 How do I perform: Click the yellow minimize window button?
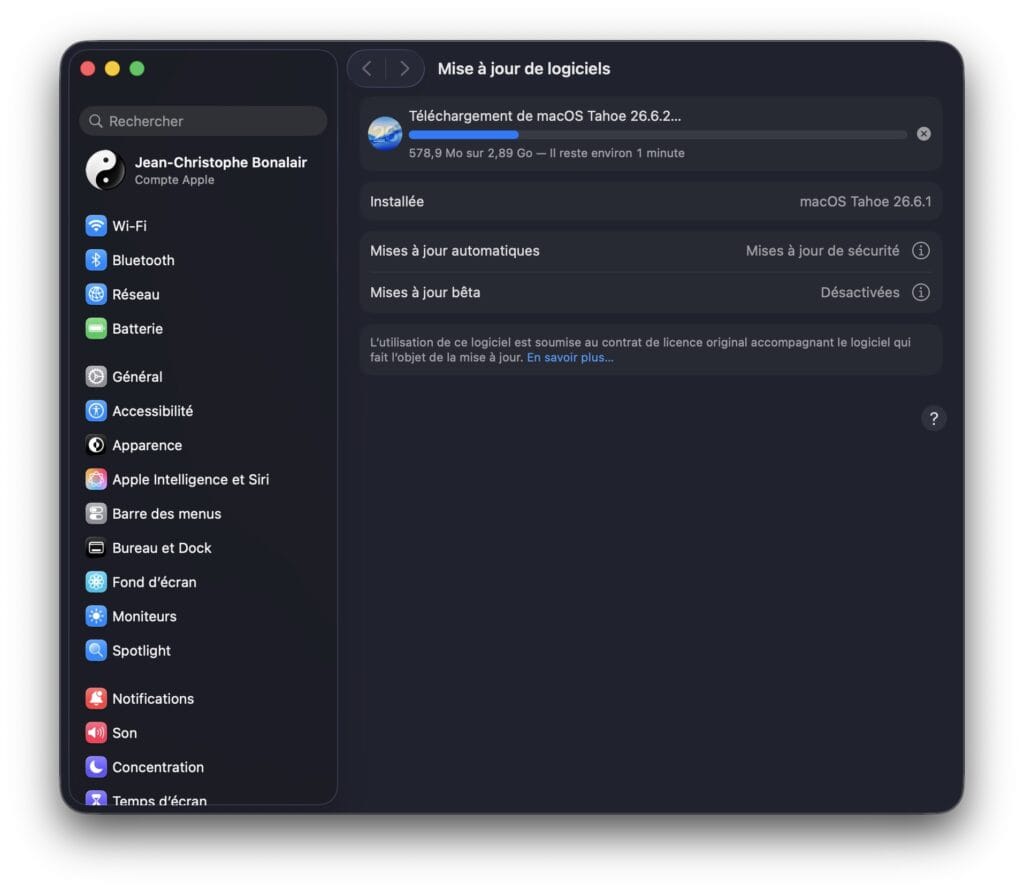coord(112,69)
